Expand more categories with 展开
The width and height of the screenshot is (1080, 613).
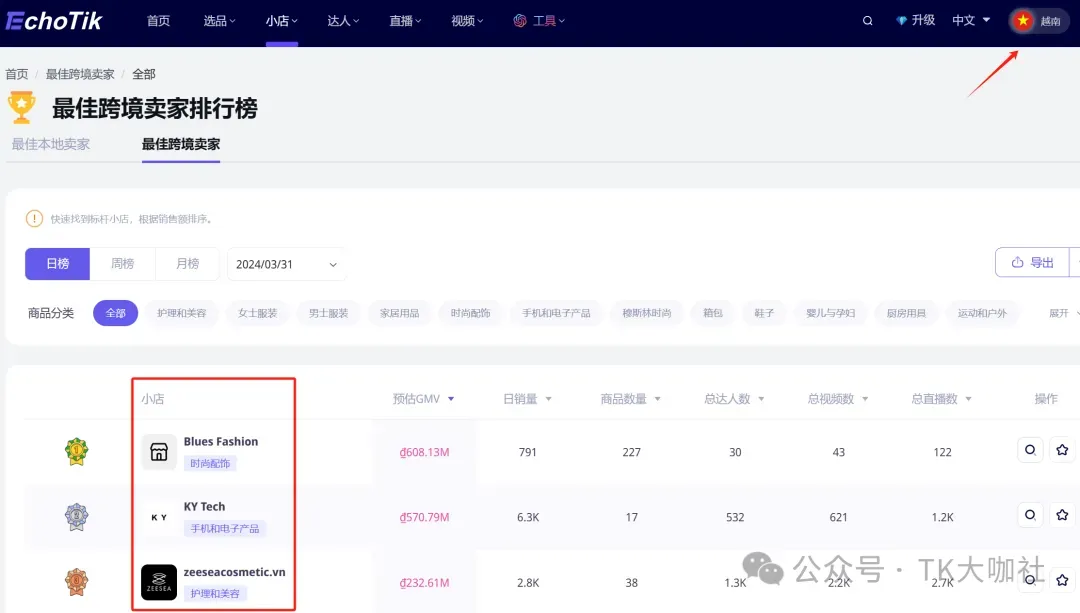tap(1063, 313)
